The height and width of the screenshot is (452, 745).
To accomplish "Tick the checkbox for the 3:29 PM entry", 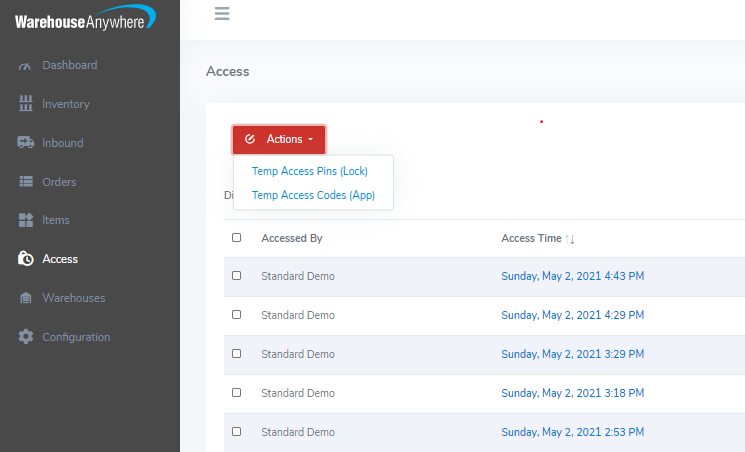I will [x=237, y=354].
